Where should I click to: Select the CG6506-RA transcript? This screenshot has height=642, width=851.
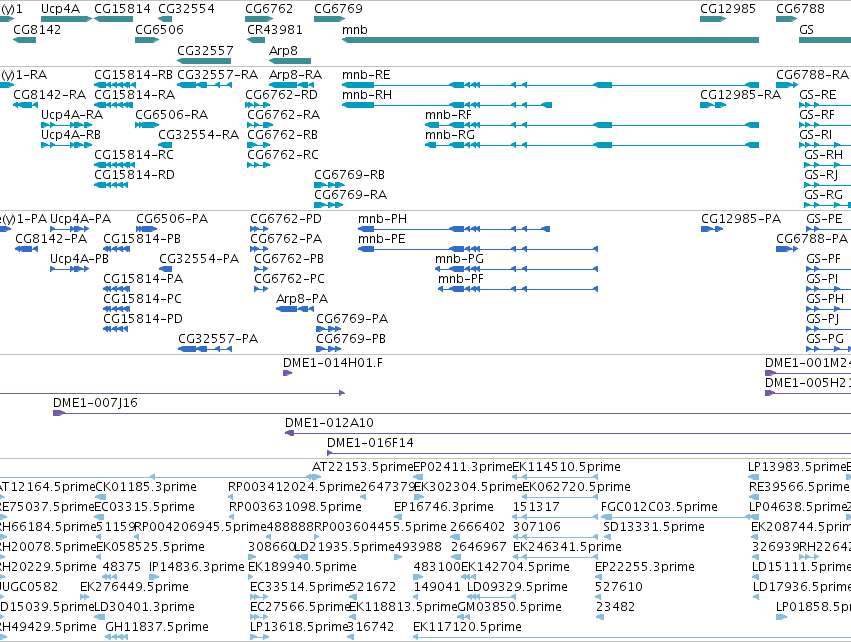(x=147, y=125)
